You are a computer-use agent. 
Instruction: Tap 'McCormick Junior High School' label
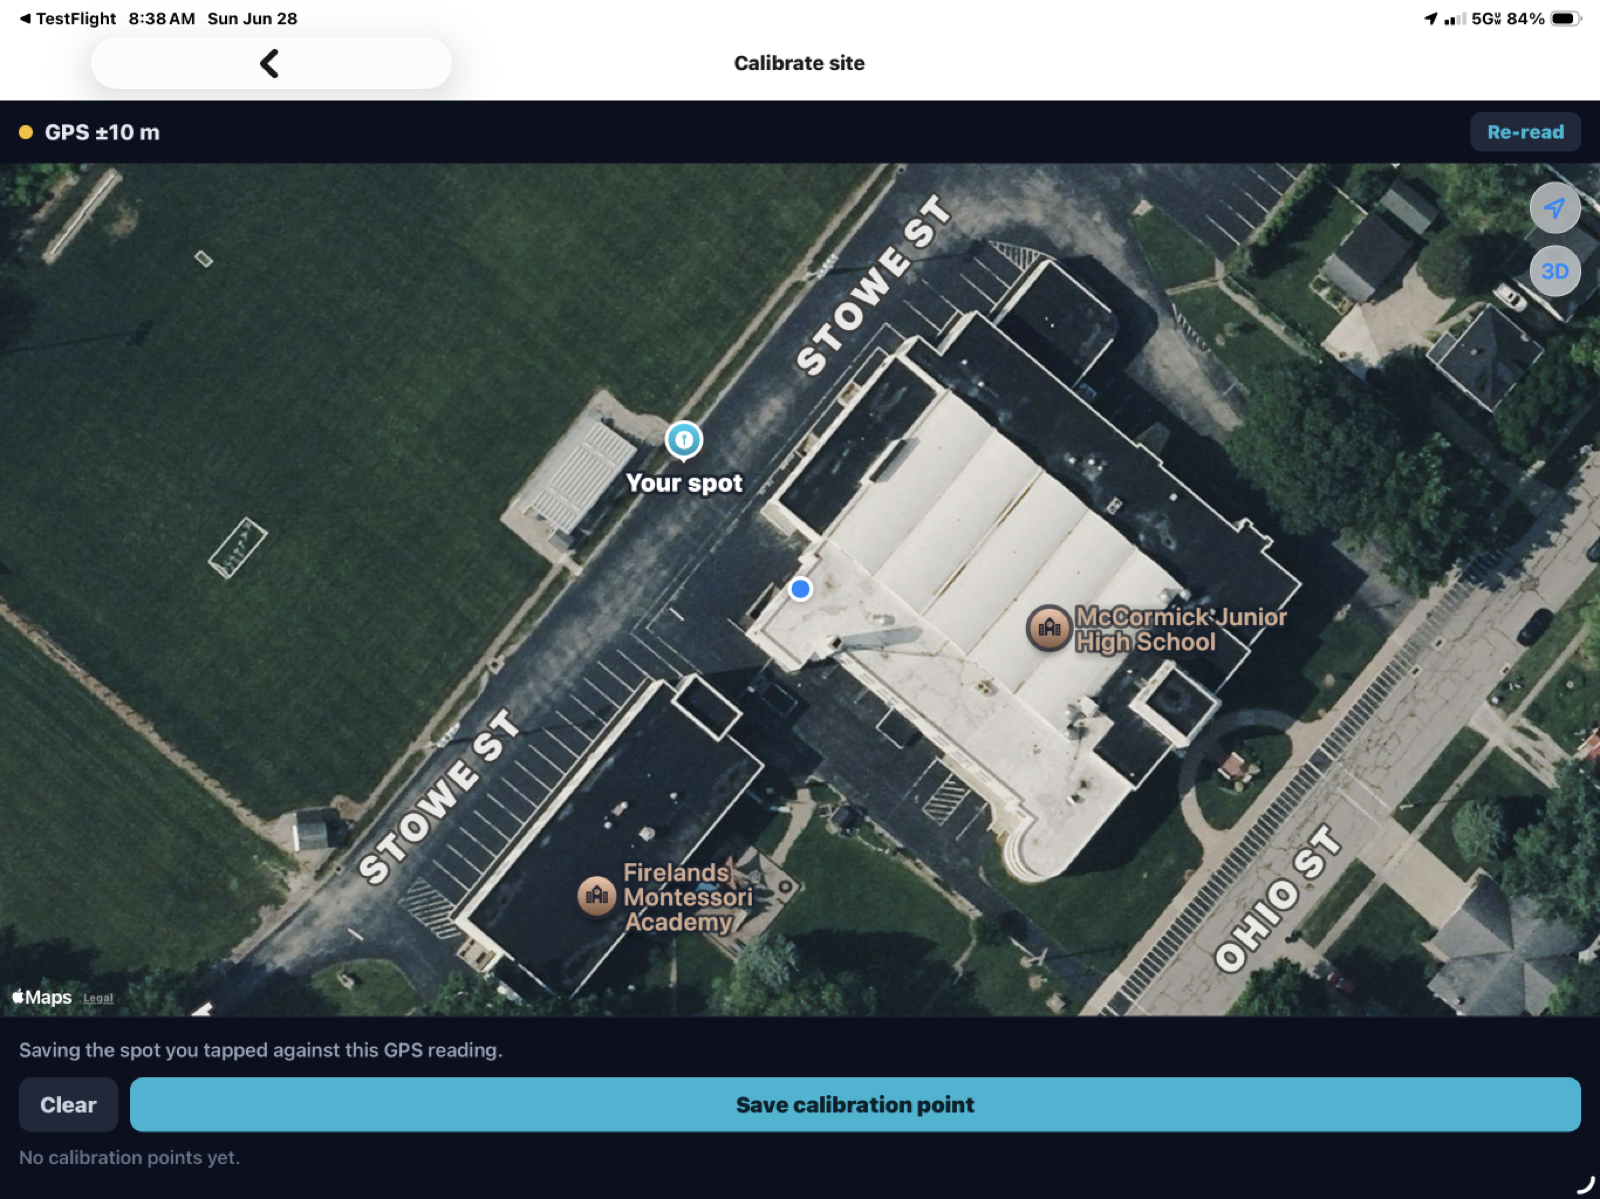1181,629
